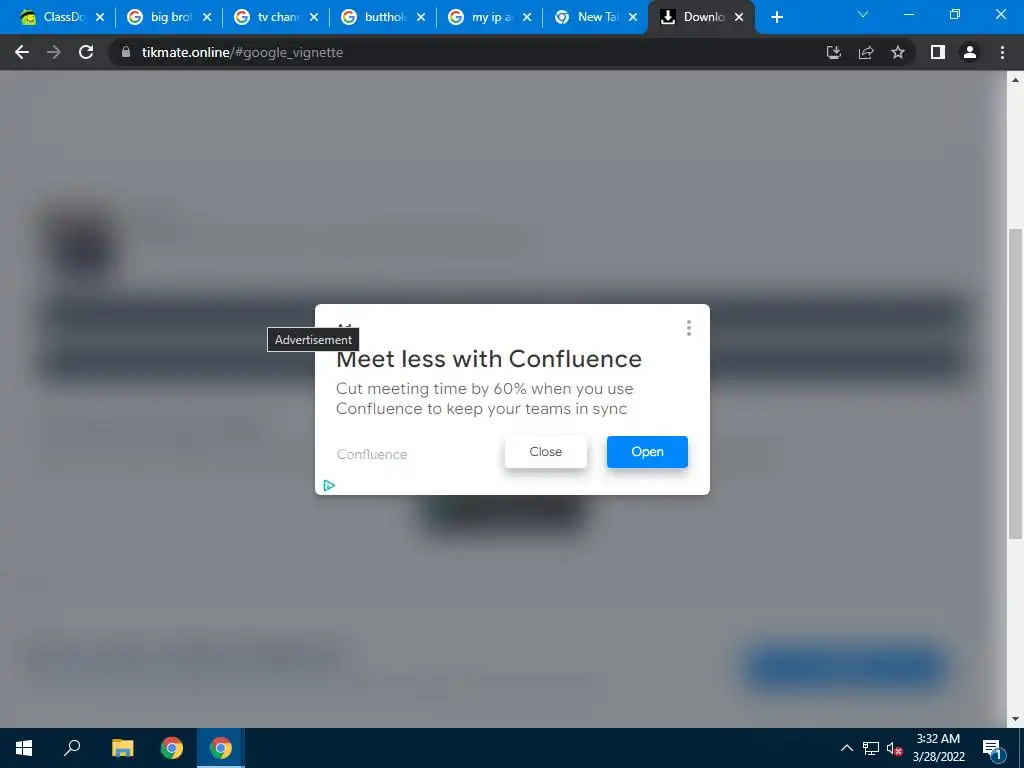
Task: Close the ClassDojo tab
Action: point(100,17)
